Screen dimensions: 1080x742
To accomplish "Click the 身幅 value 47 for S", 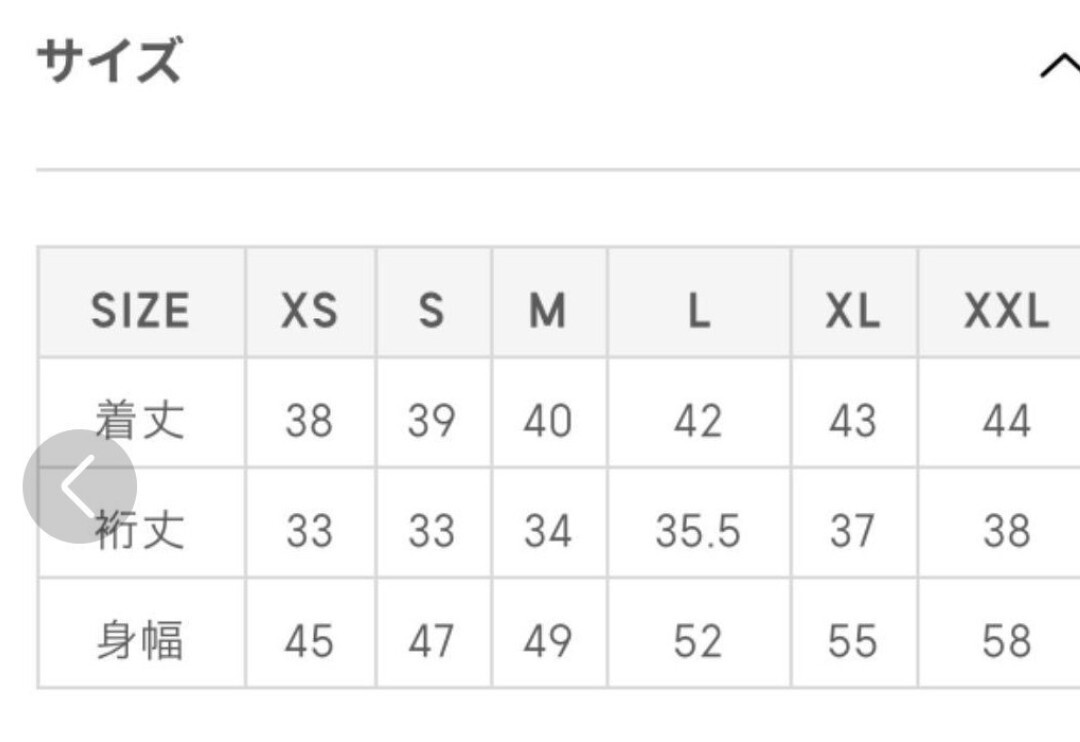I will tap(432, 640).
